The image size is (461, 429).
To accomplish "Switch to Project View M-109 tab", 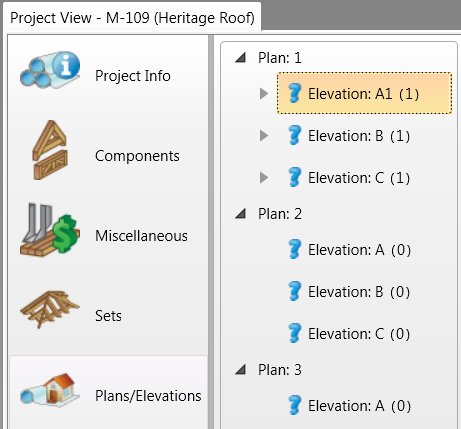I will [x=132, y=17].
